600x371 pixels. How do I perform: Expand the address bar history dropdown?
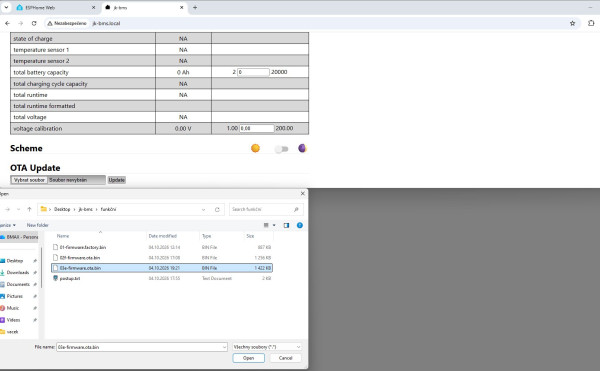pos(204,210)
